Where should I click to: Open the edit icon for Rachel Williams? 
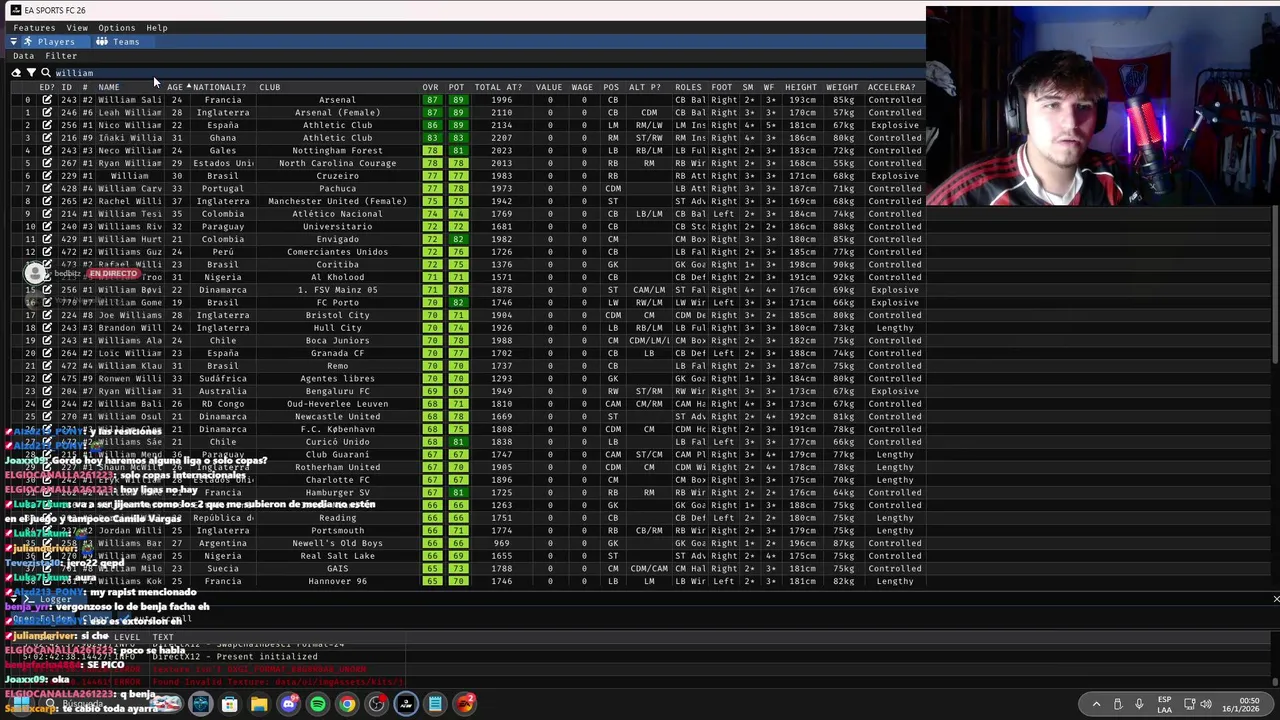[47, 201]
